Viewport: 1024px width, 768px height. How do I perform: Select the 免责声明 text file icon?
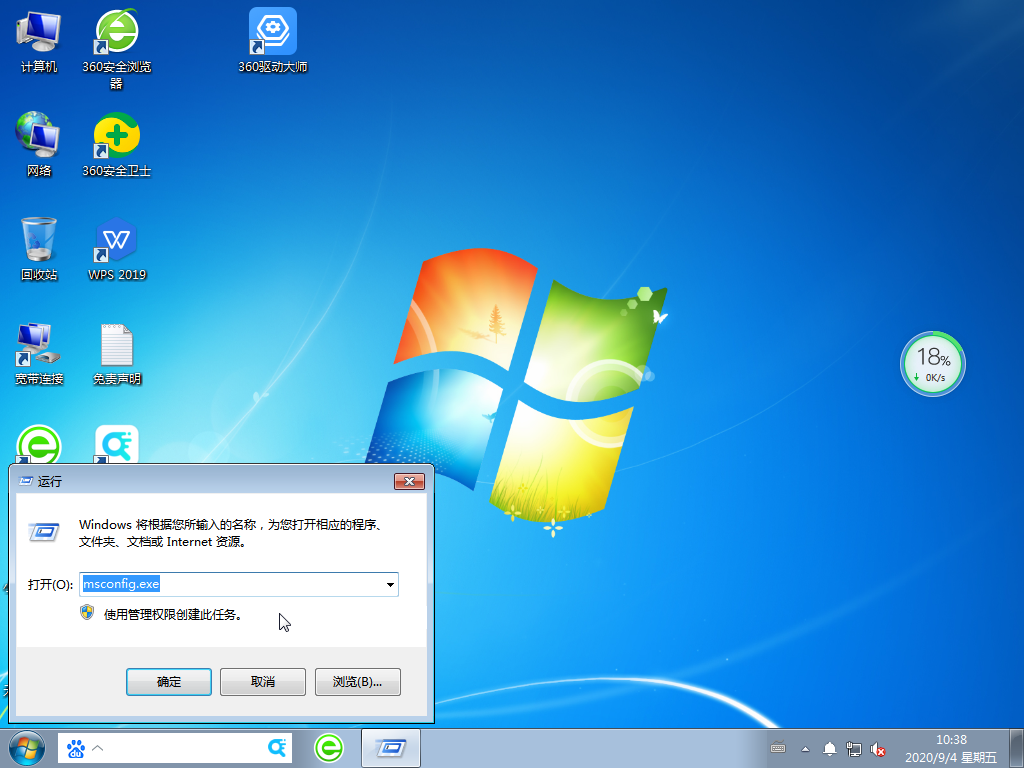coord(116,353)
